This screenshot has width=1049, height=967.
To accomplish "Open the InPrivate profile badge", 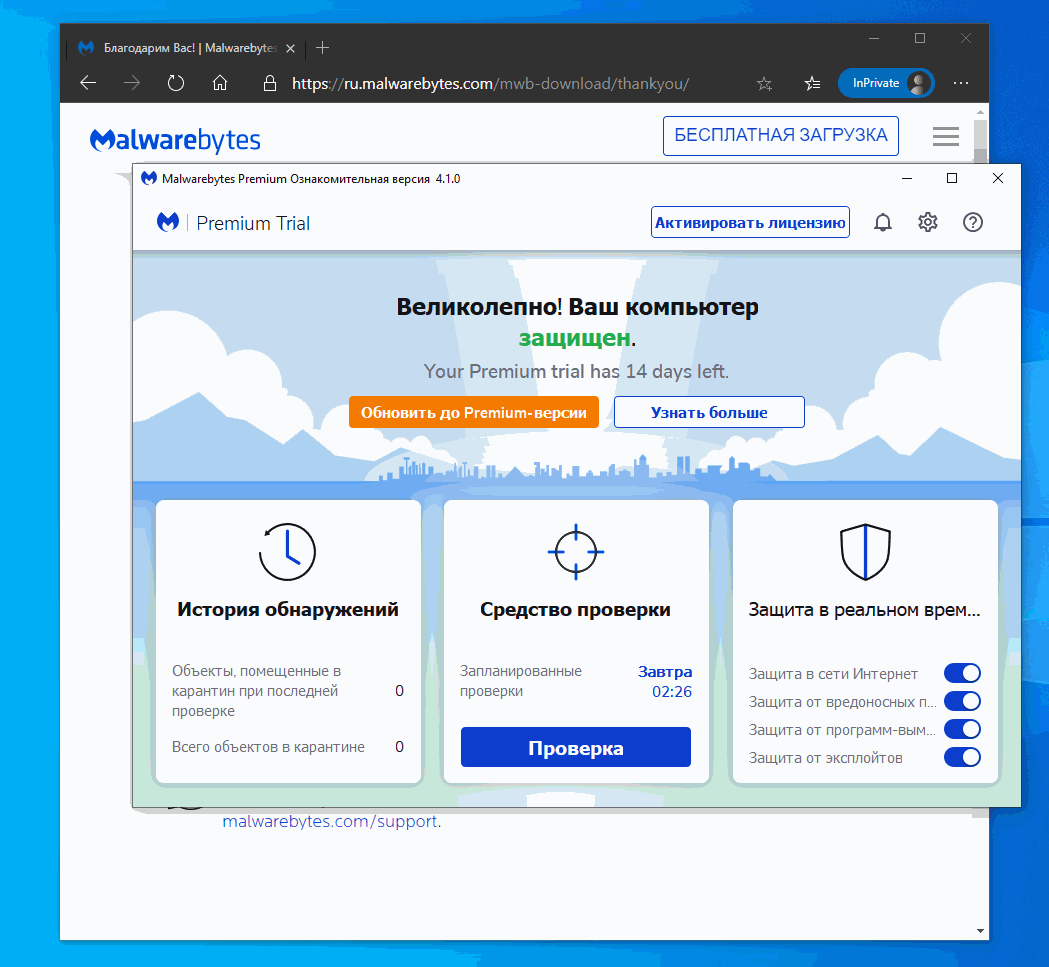I will [x=886, y=83].
